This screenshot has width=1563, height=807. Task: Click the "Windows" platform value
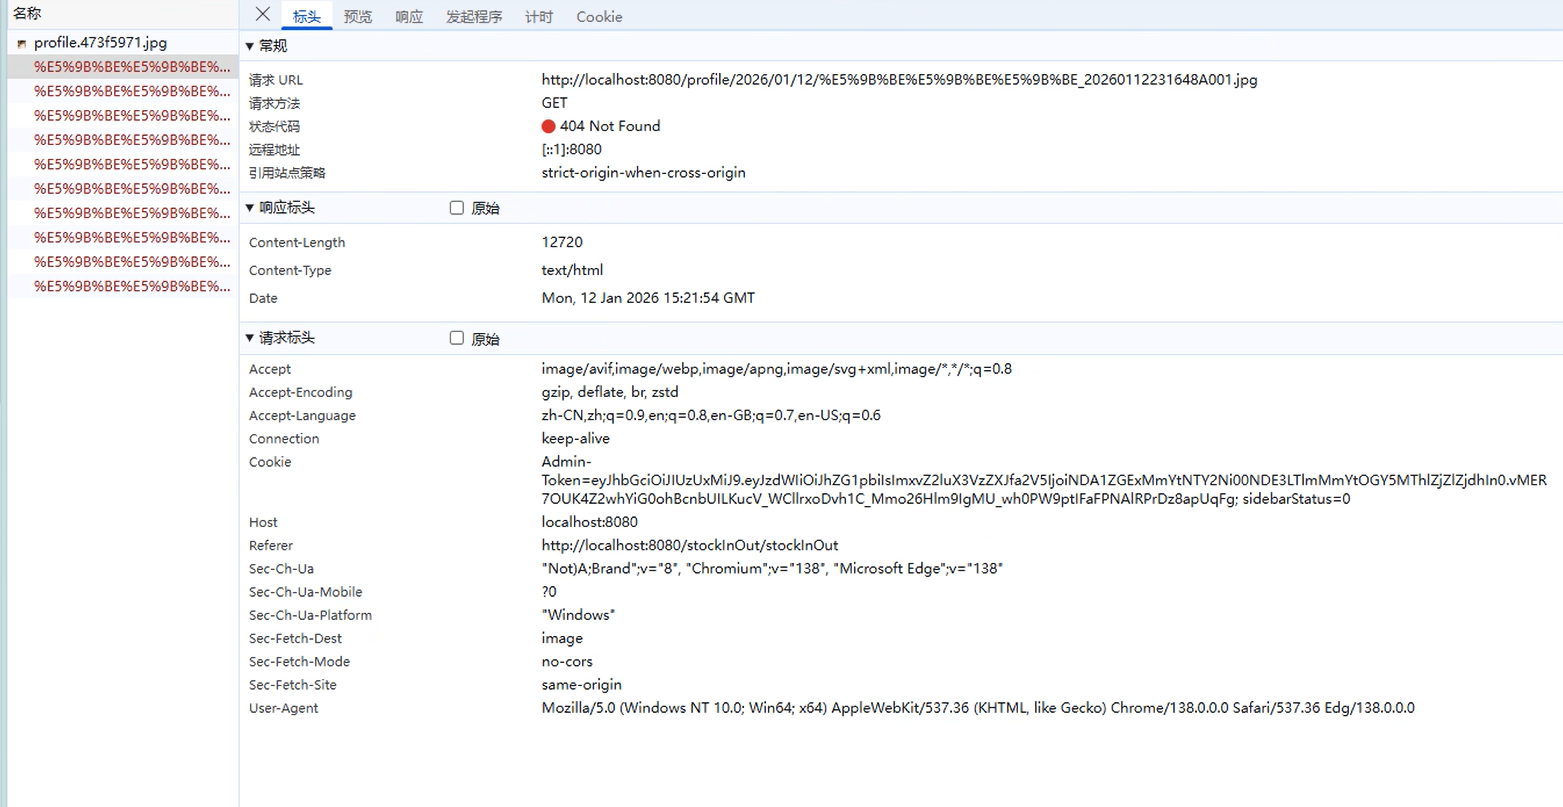[x=578, y=615]
